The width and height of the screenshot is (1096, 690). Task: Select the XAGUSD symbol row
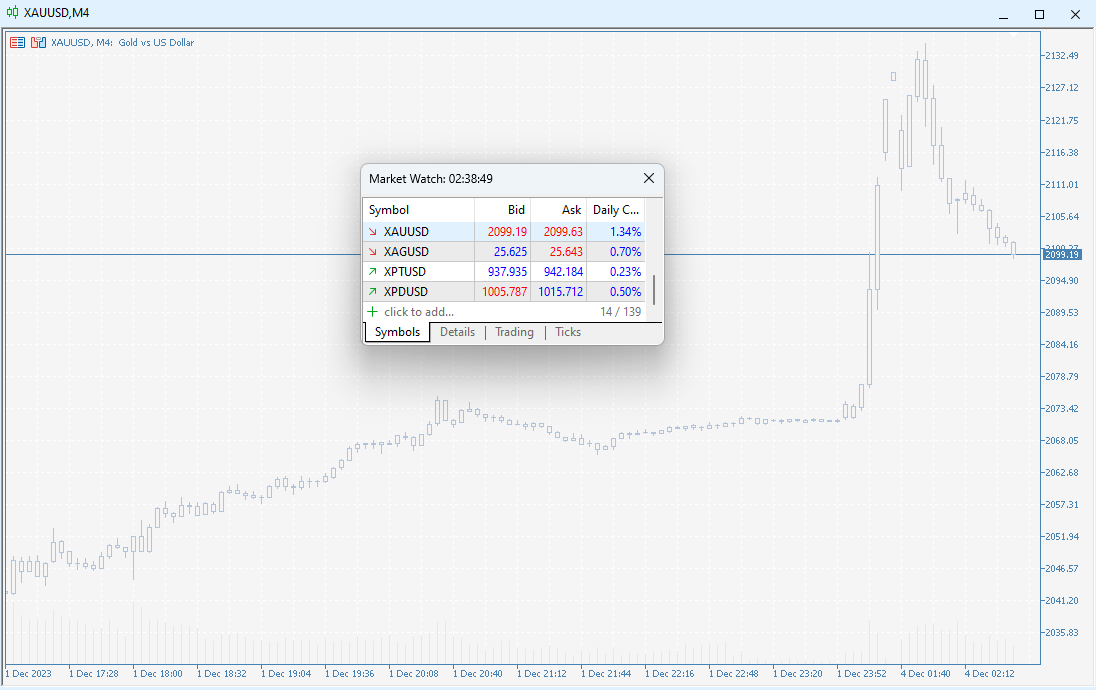pyautogui.click(x=504, y=252)
